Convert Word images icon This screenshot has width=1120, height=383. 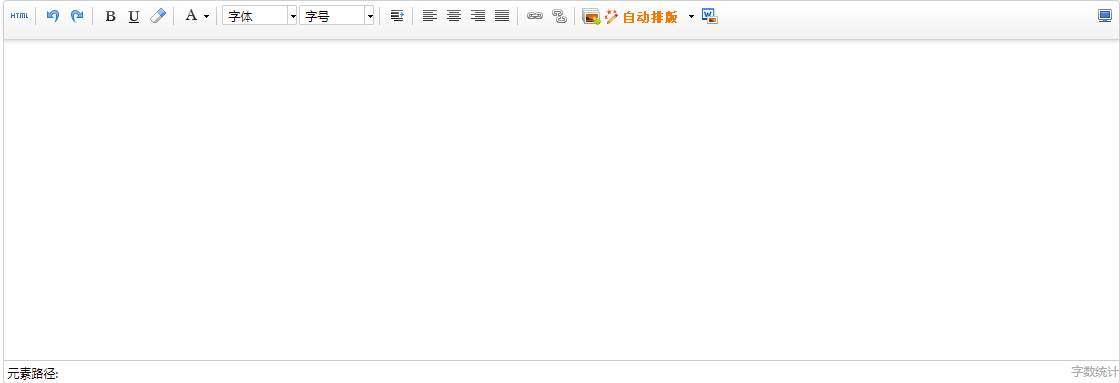tap(709, 16)
